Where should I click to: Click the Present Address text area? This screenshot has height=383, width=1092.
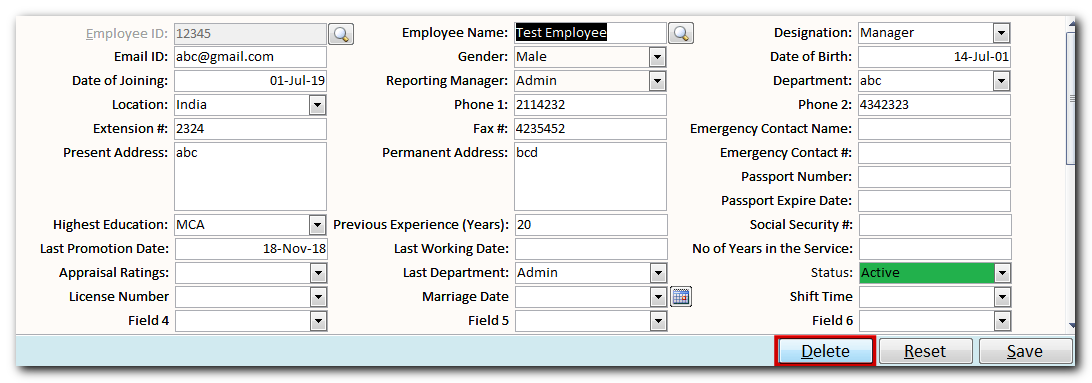point(250,177)
